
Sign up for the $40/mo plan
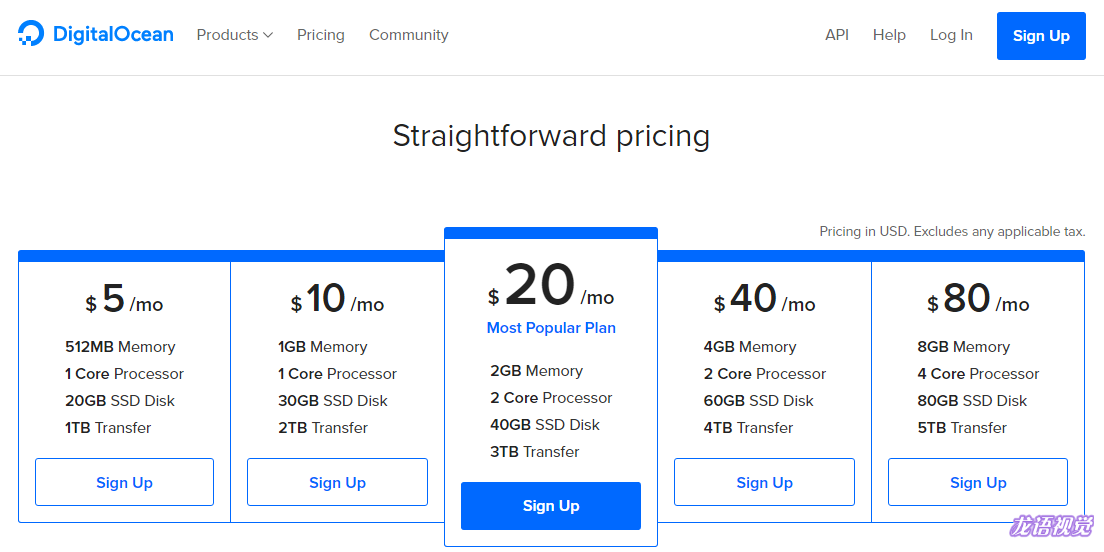[x=765, y=482]
